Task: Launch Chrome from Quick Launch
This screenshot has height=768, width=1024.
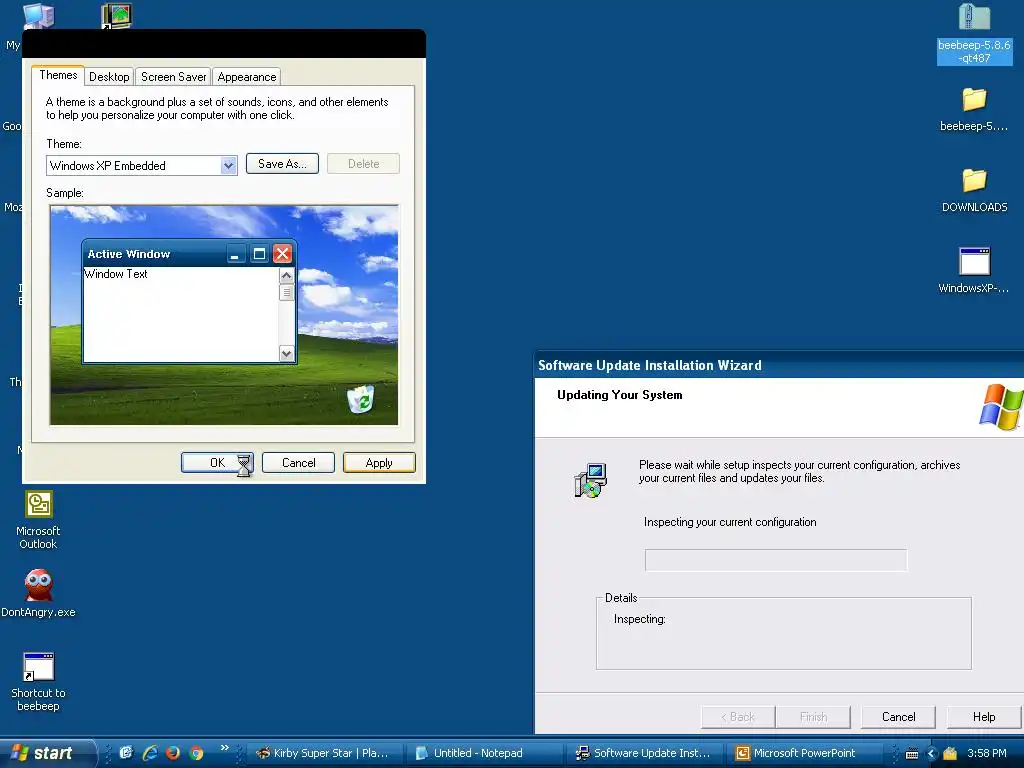Action: 197,753
